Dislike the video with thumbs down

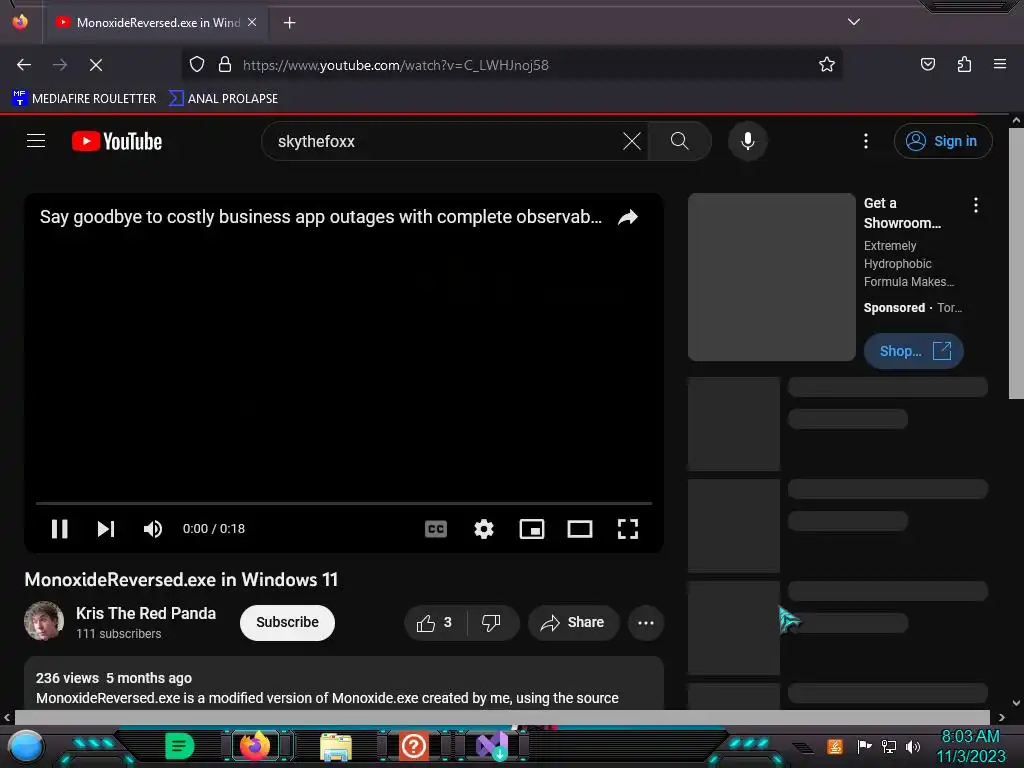(491, 622)
